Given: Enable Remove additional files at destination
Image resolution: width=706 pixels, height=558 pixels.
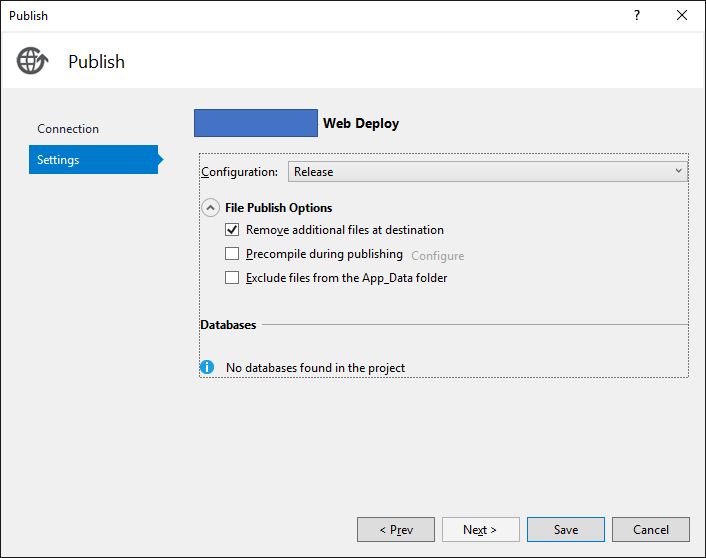Looking at the screenshot, I should pos(232,230).
